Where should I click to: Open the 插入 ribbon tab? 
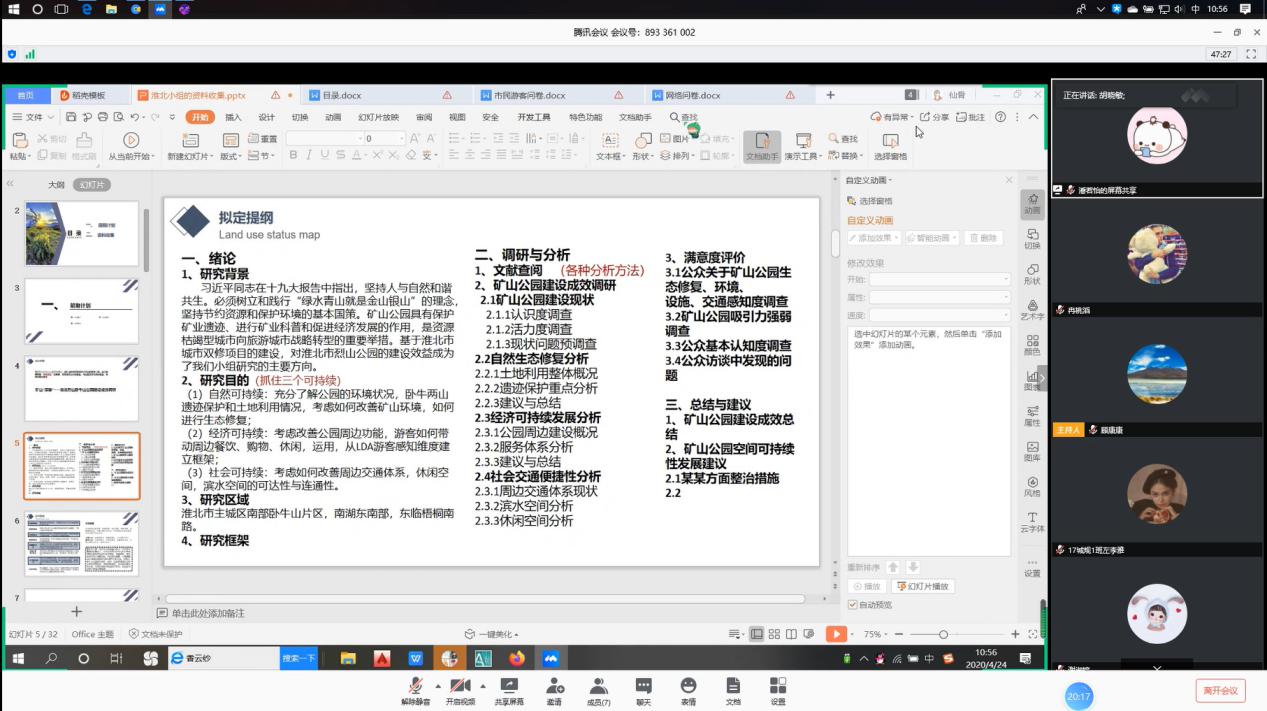[x=233, y=117]
